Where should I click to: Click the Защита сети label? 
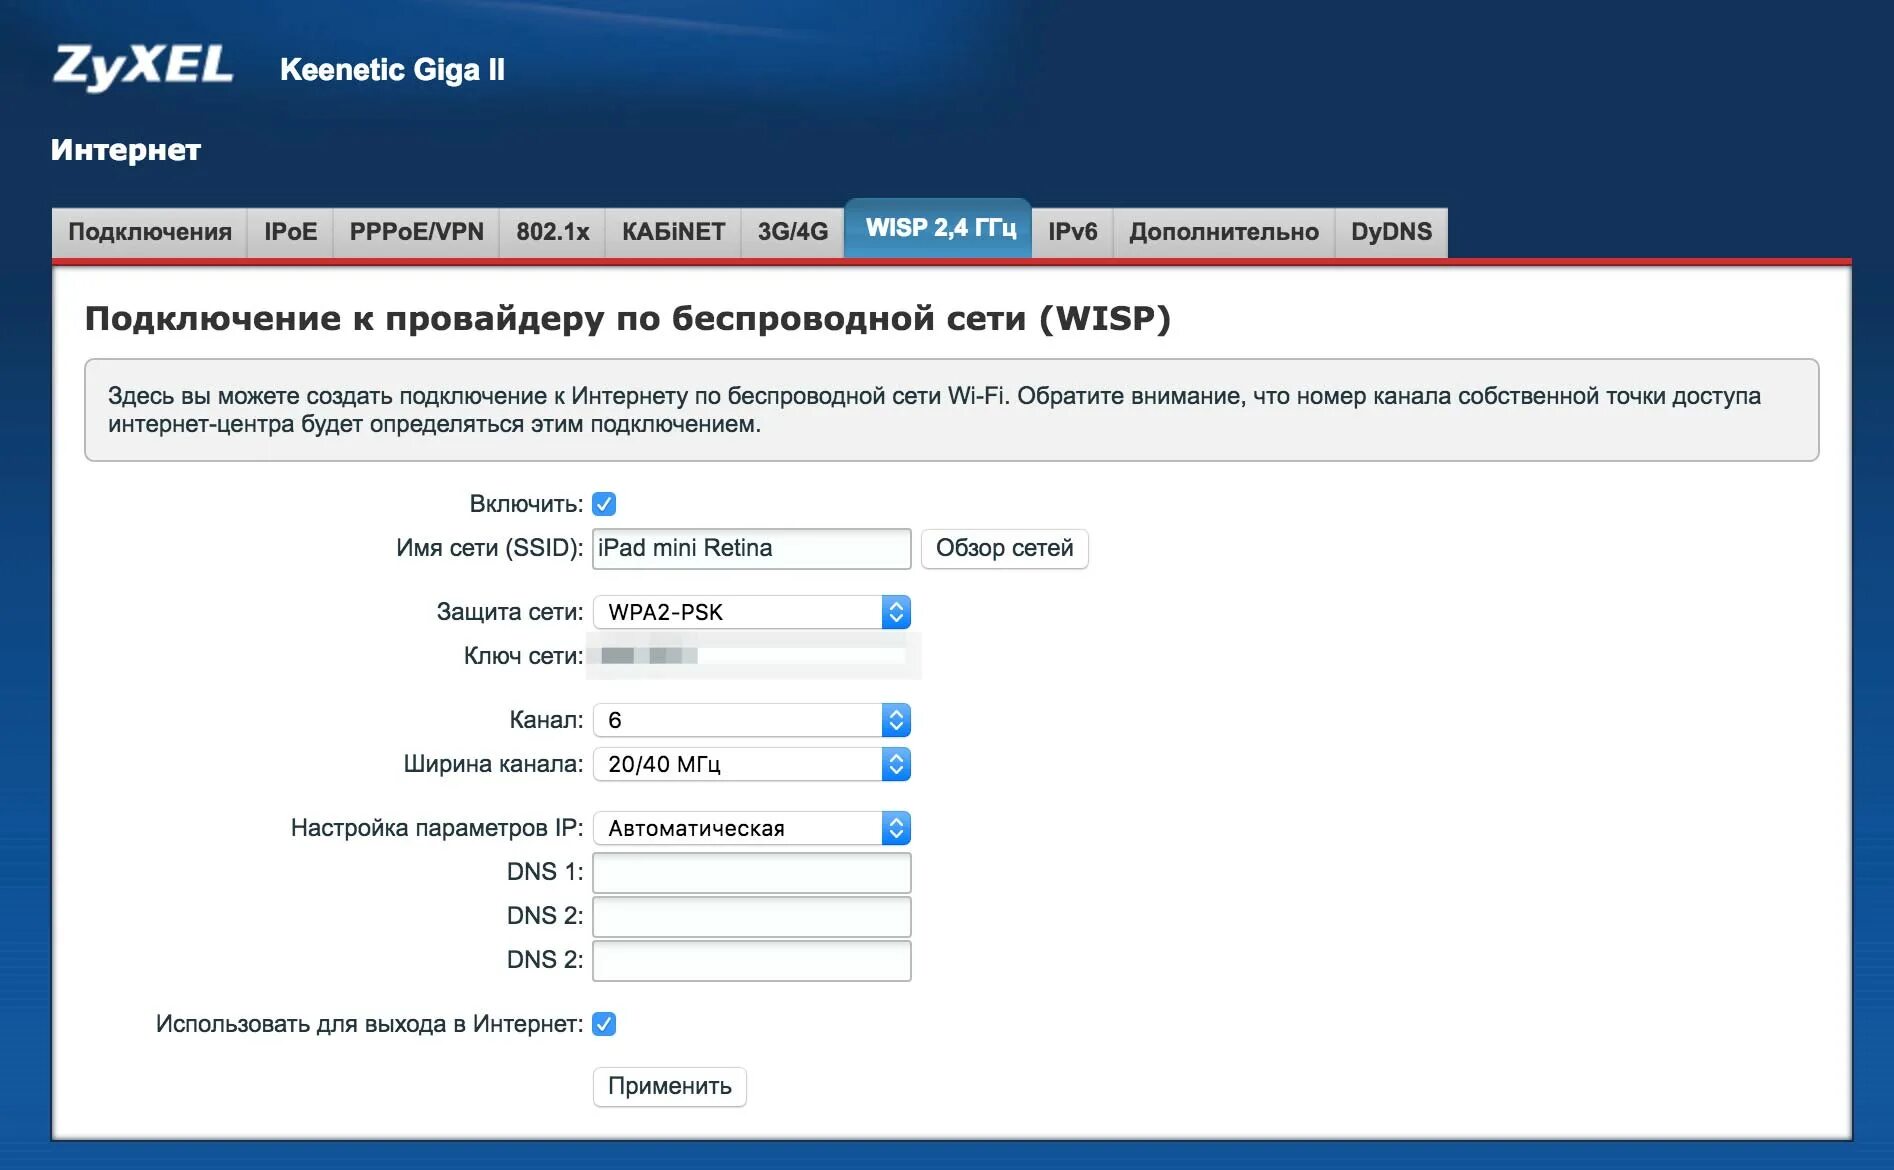tap(510, 612)
